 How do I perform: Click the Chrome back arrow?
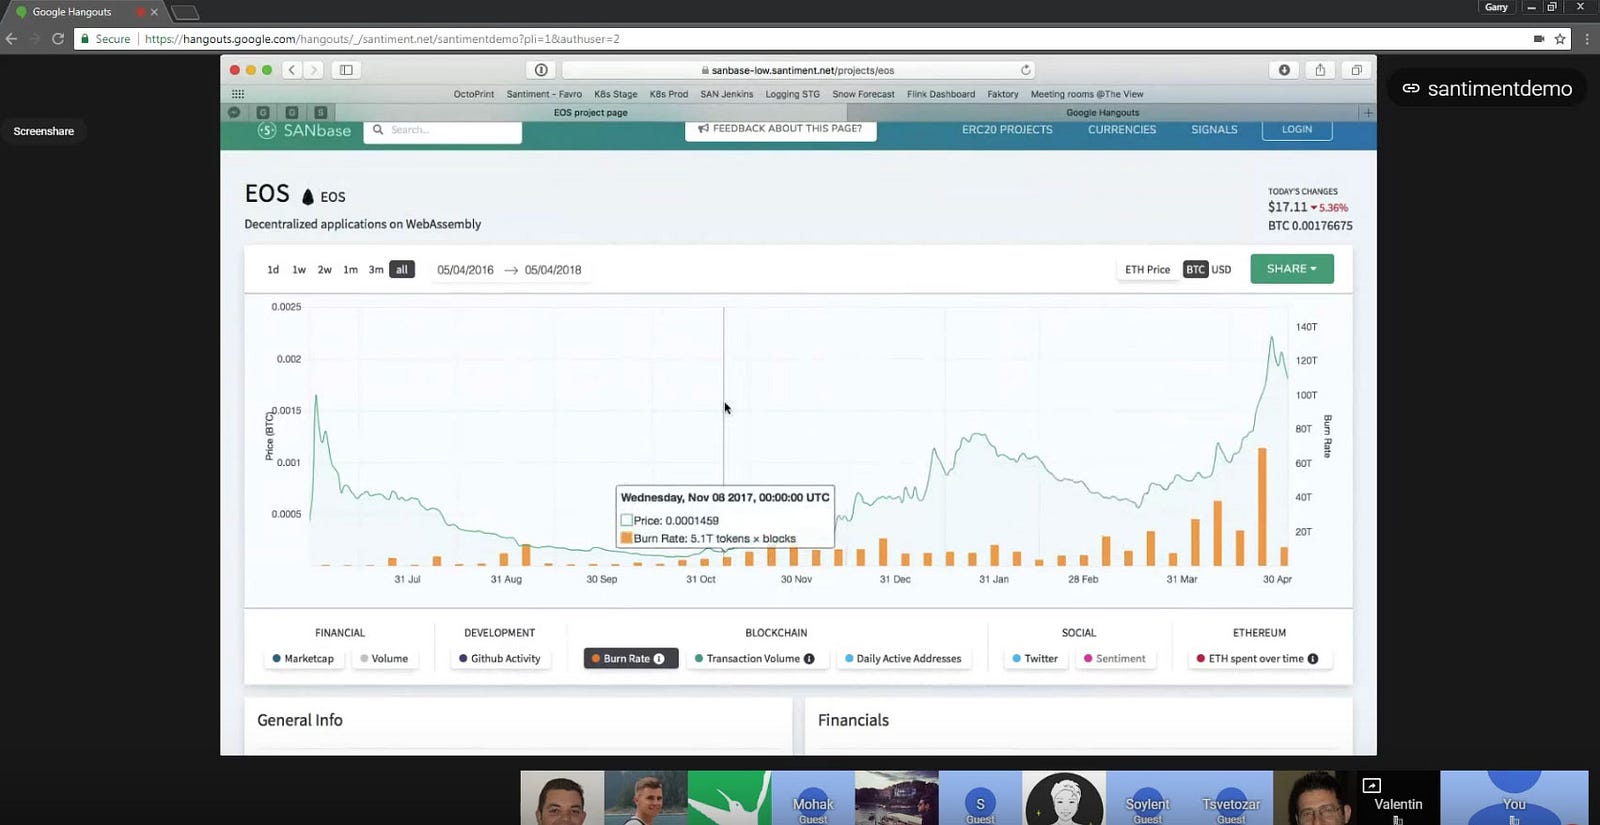11,39
